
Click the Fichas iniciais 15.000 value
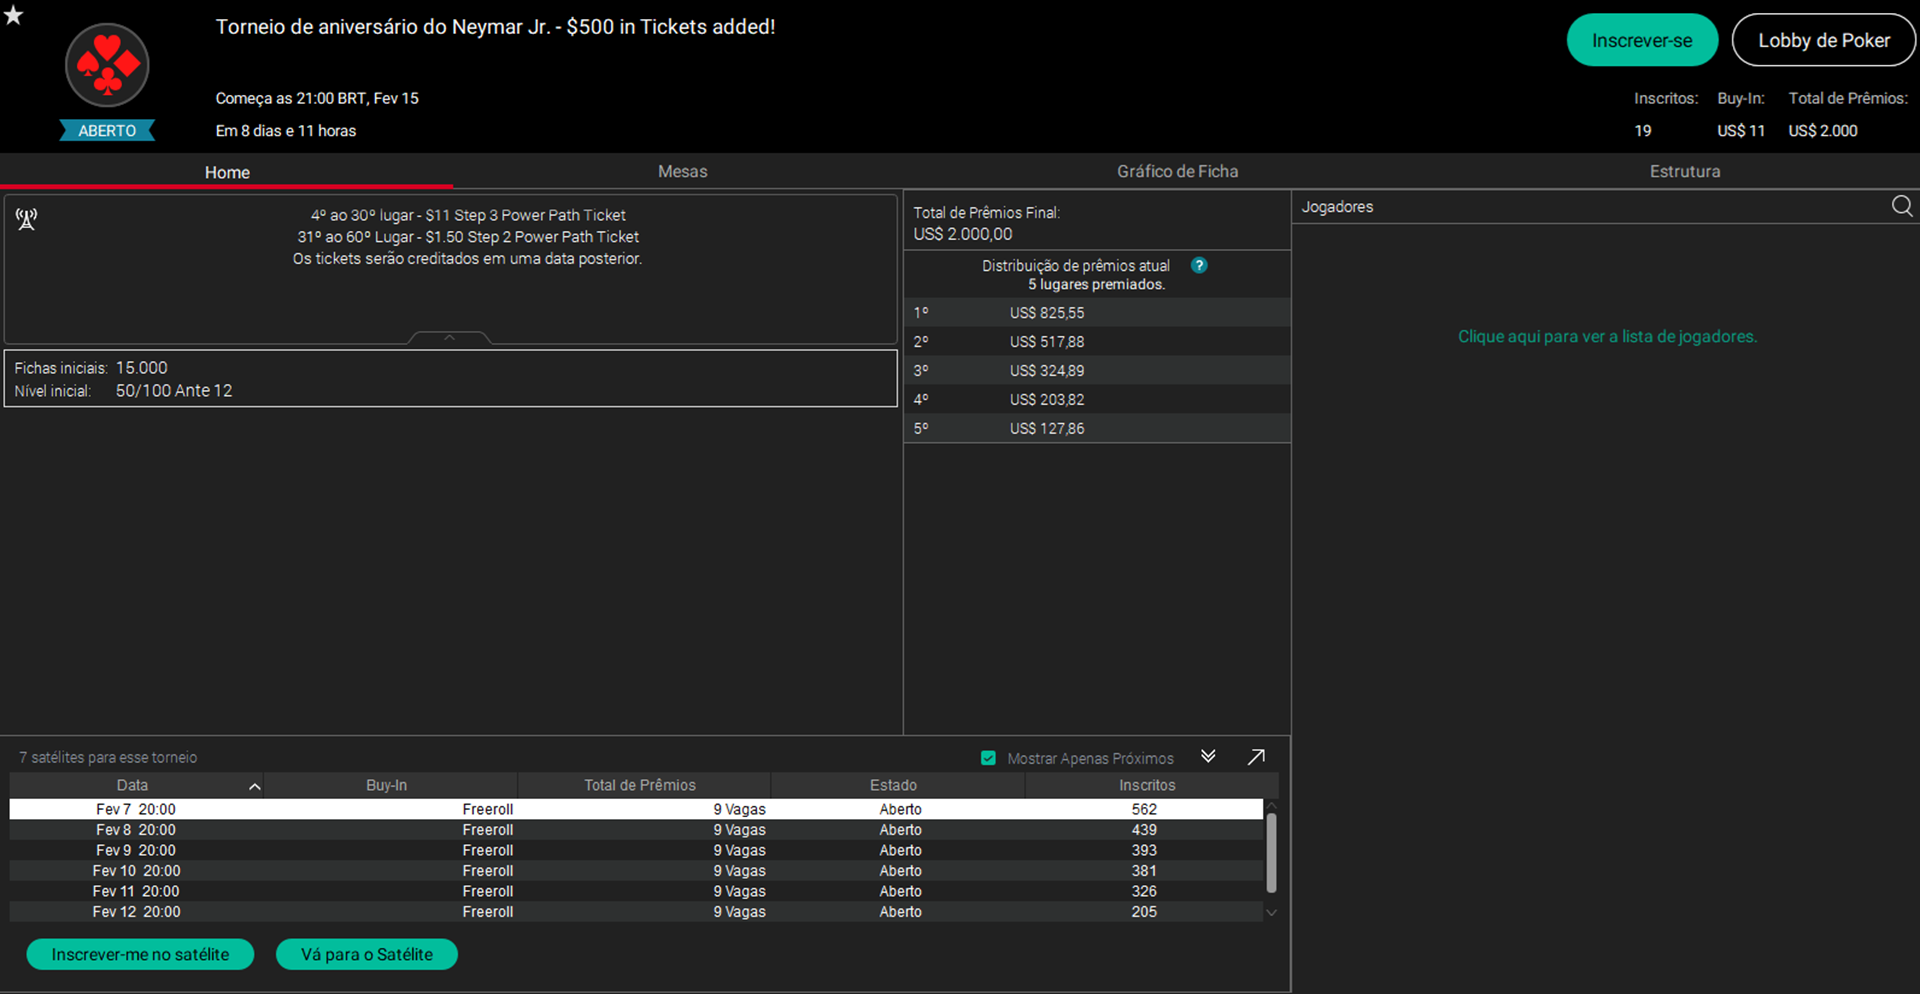point(142,368)
